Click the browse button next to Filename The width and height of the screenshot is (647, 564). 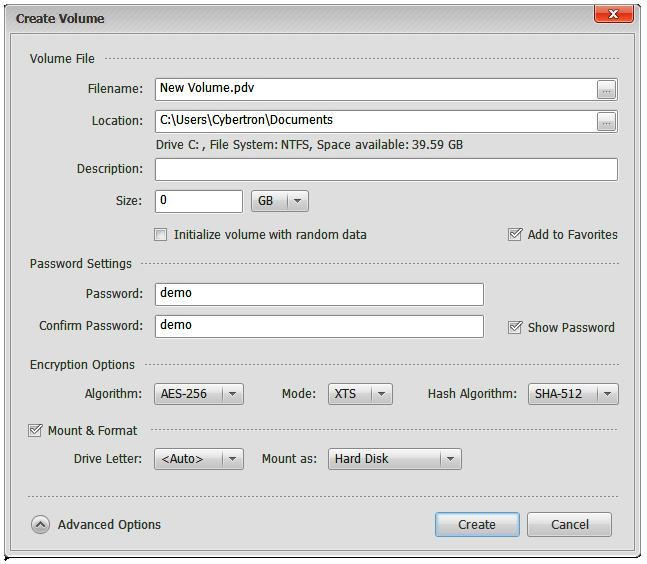606,90
